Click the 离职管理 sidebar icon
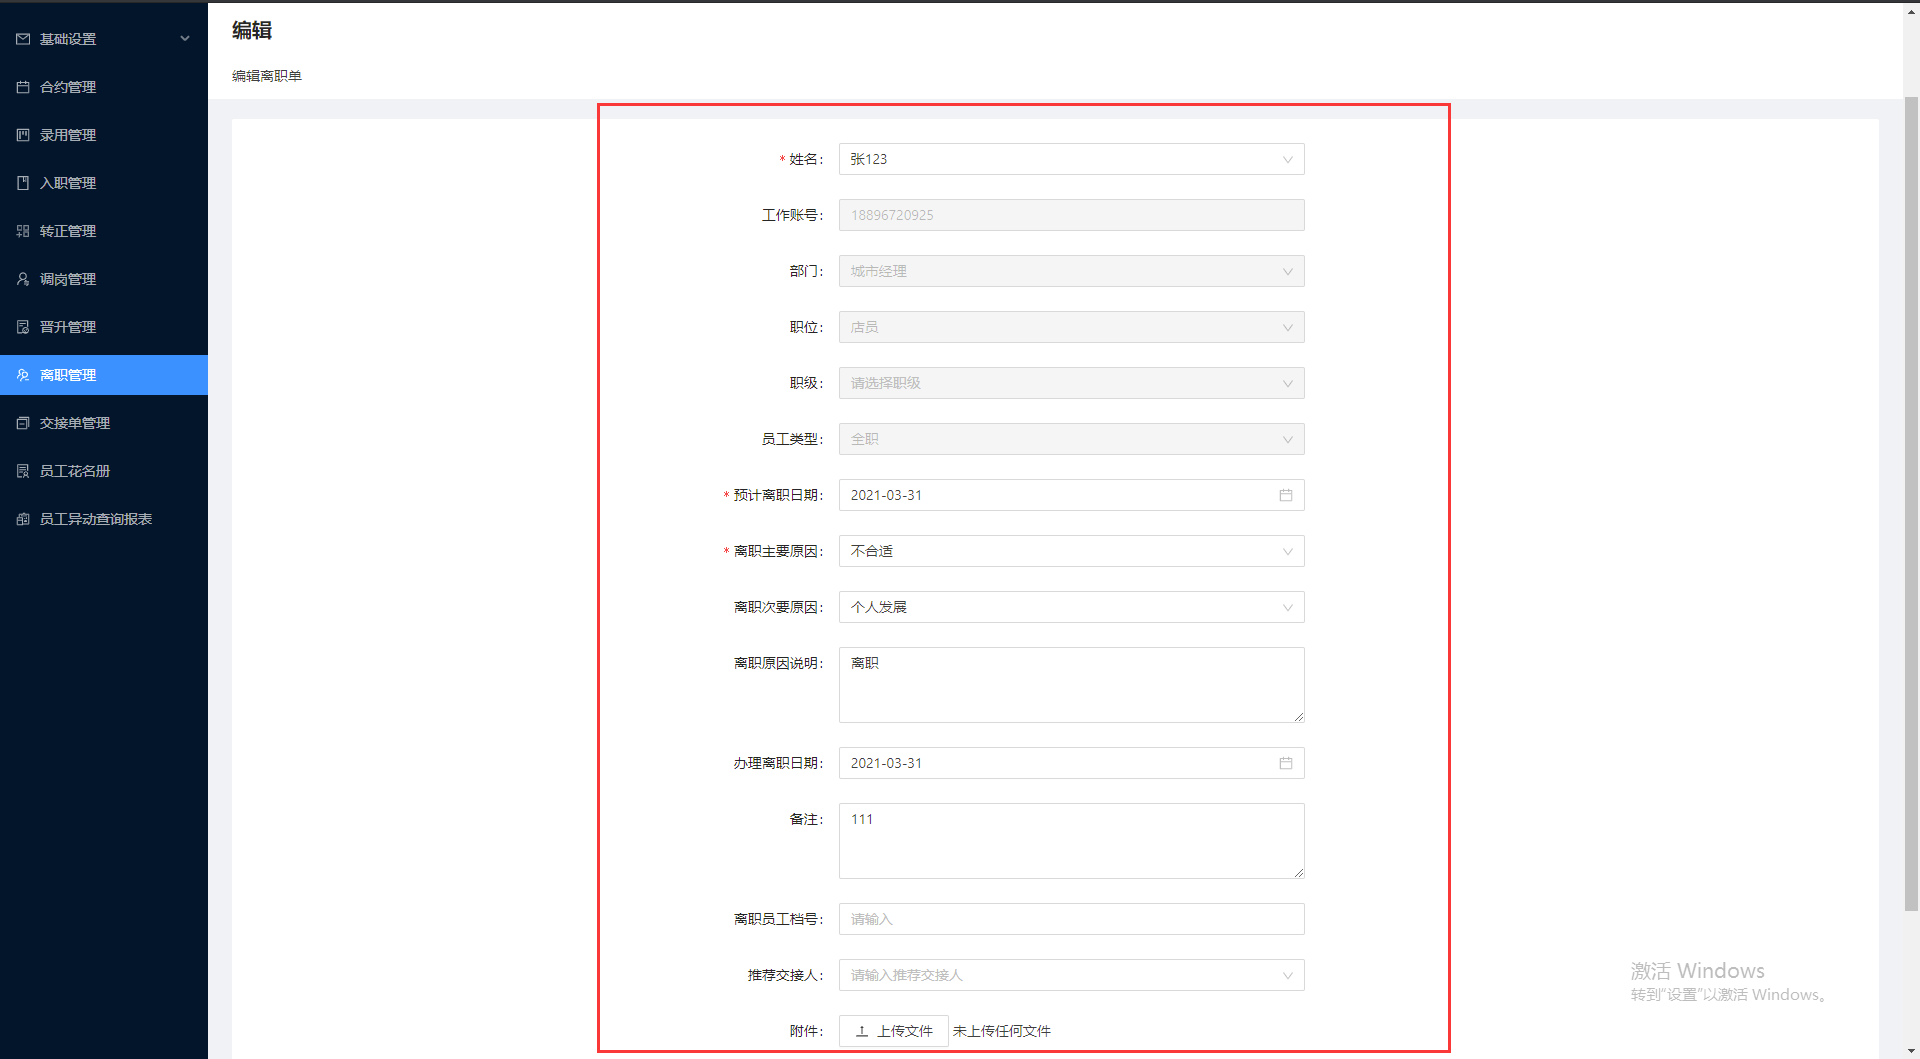The width and height of the screenshot is (1920, 1059). (x=23, y=375)
